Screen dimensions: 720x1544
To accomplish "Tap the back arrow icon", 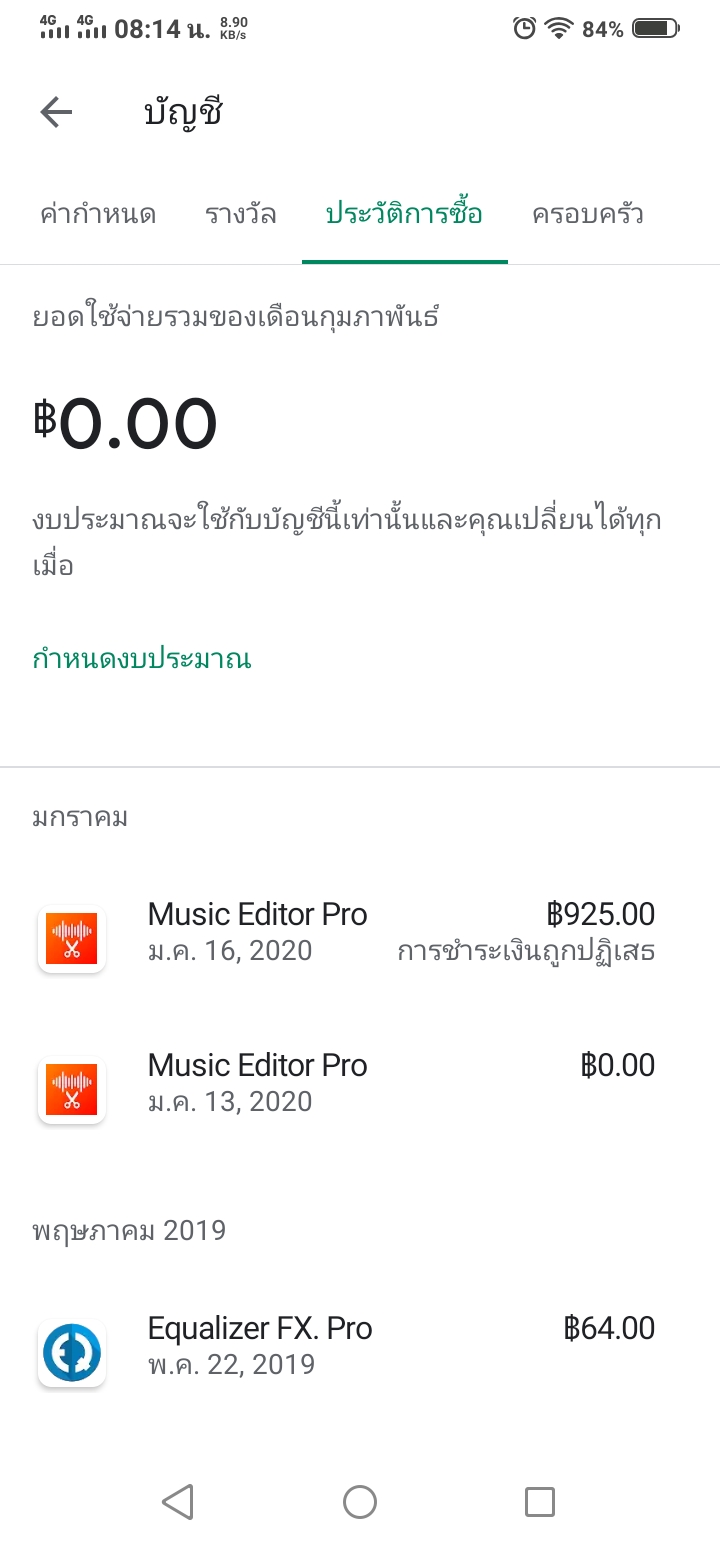I will [56, 113].
